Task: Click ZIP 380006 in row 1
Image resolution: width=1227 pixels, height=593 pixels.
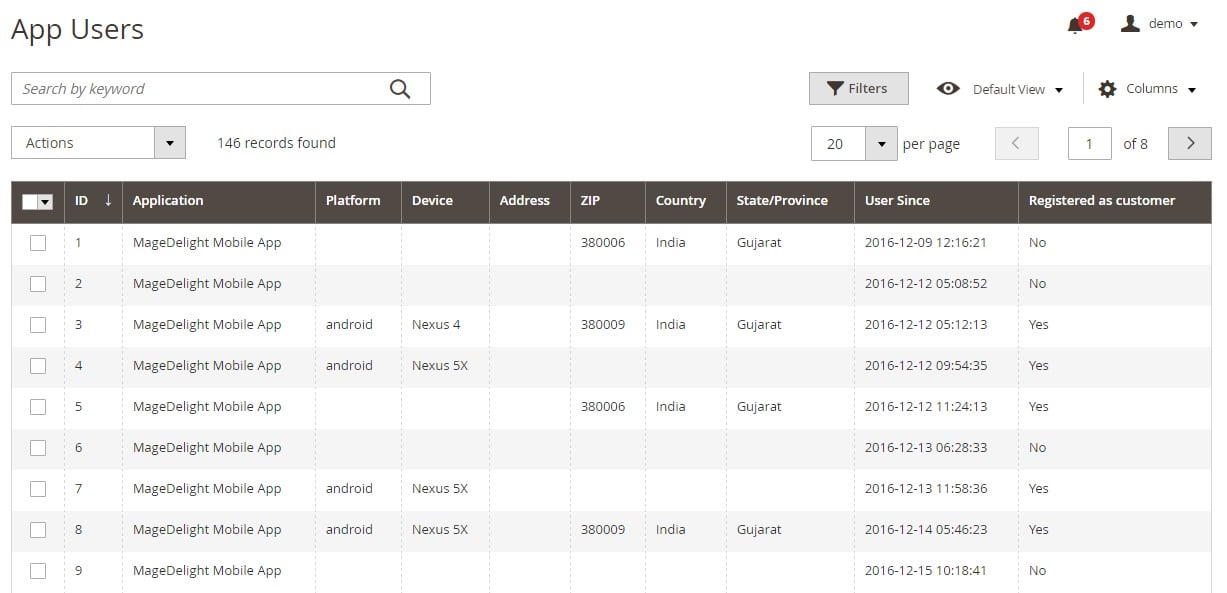Action: tap(603, 242)
